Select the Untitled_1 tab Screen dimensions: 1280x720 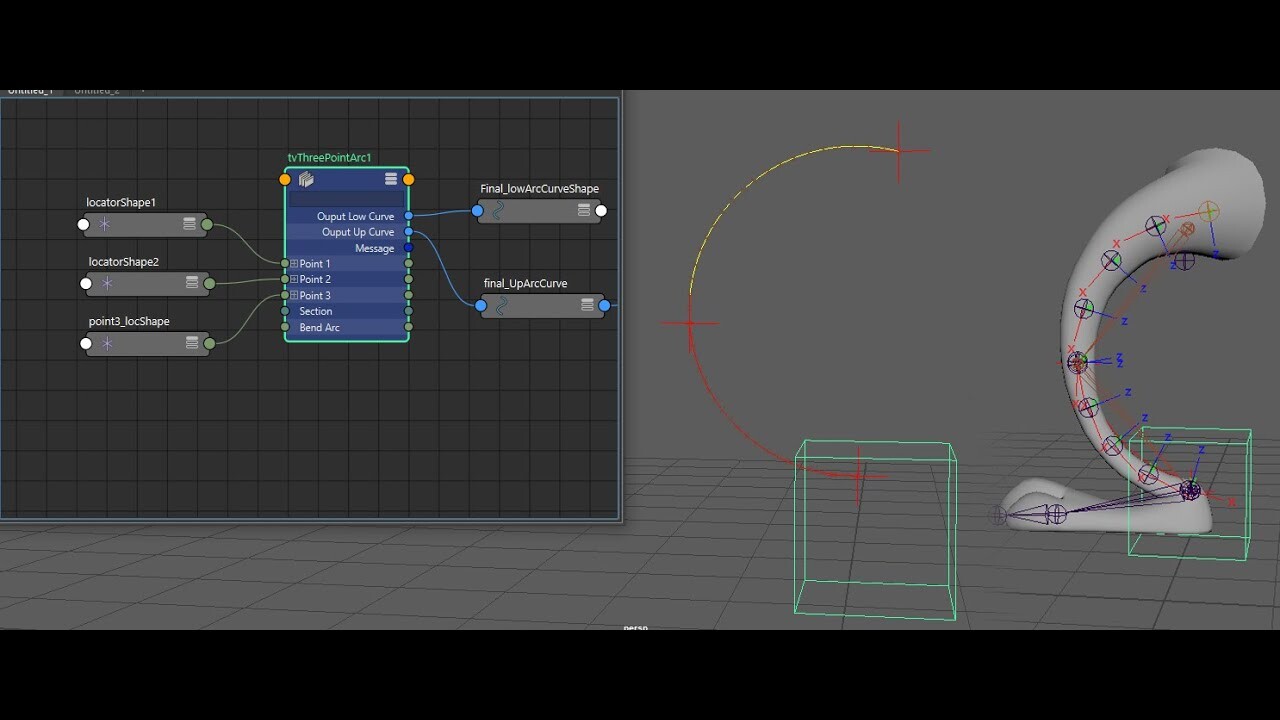pos(30,89)
